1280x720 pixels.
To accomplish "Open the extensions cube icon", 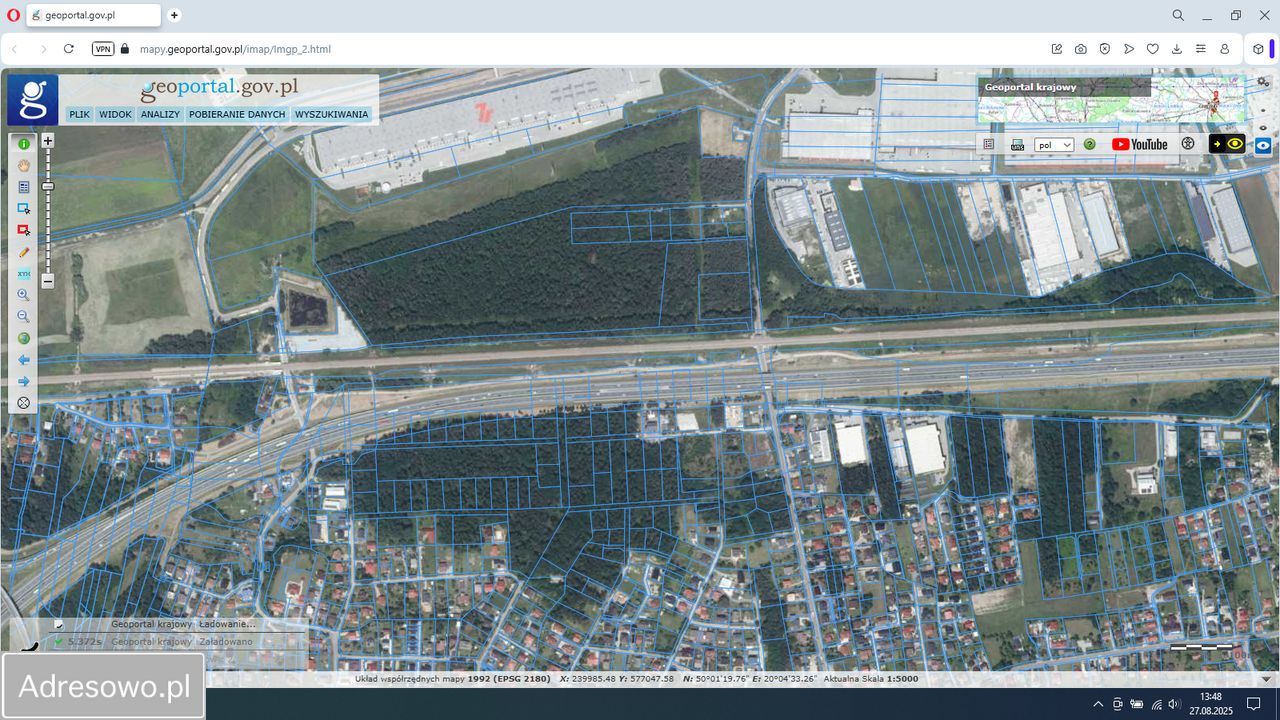I will click(1258, 49).
